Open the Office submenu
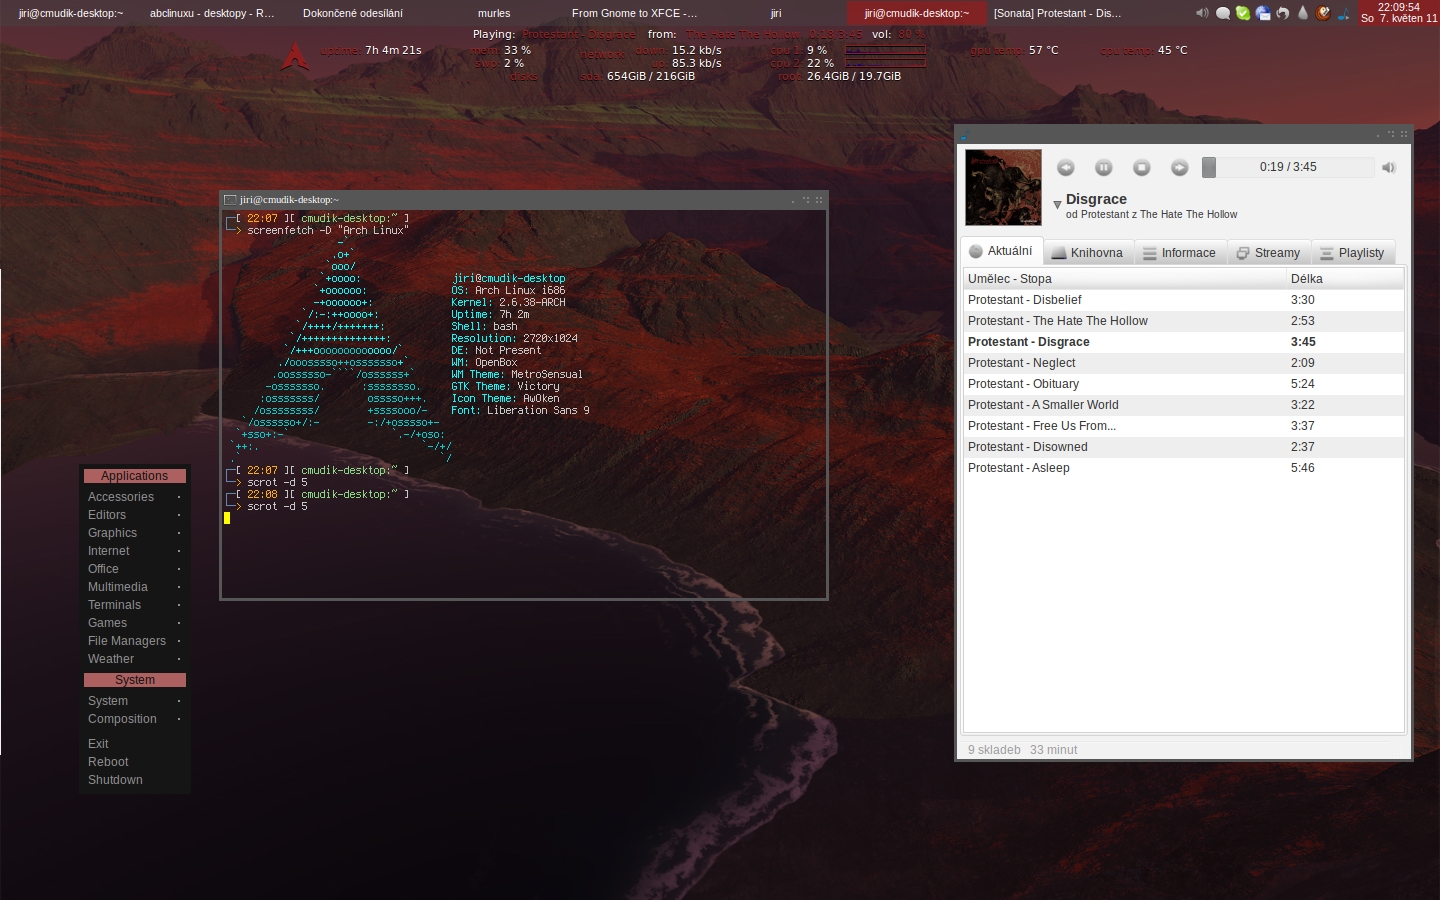This screenshot has width=1440, height=900. click(134, 569)
